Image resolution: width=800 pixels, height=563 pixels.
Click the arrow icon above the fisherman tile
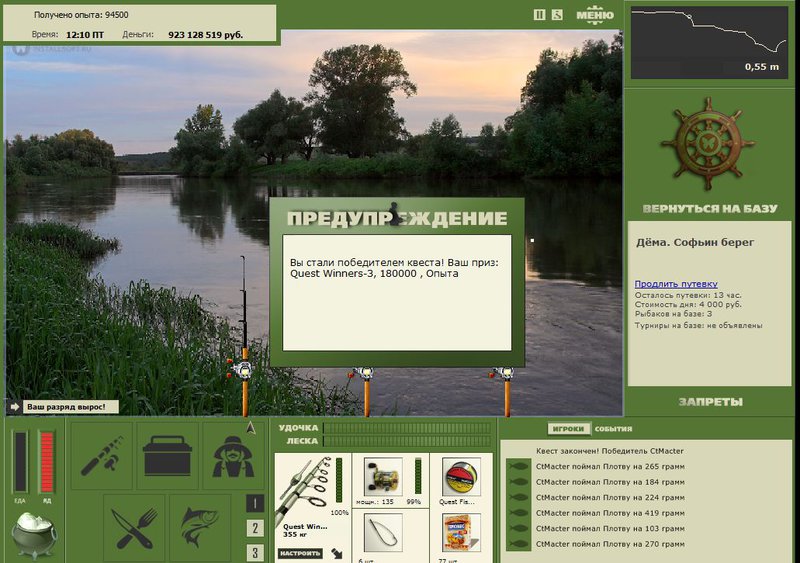tap(251, 428)
